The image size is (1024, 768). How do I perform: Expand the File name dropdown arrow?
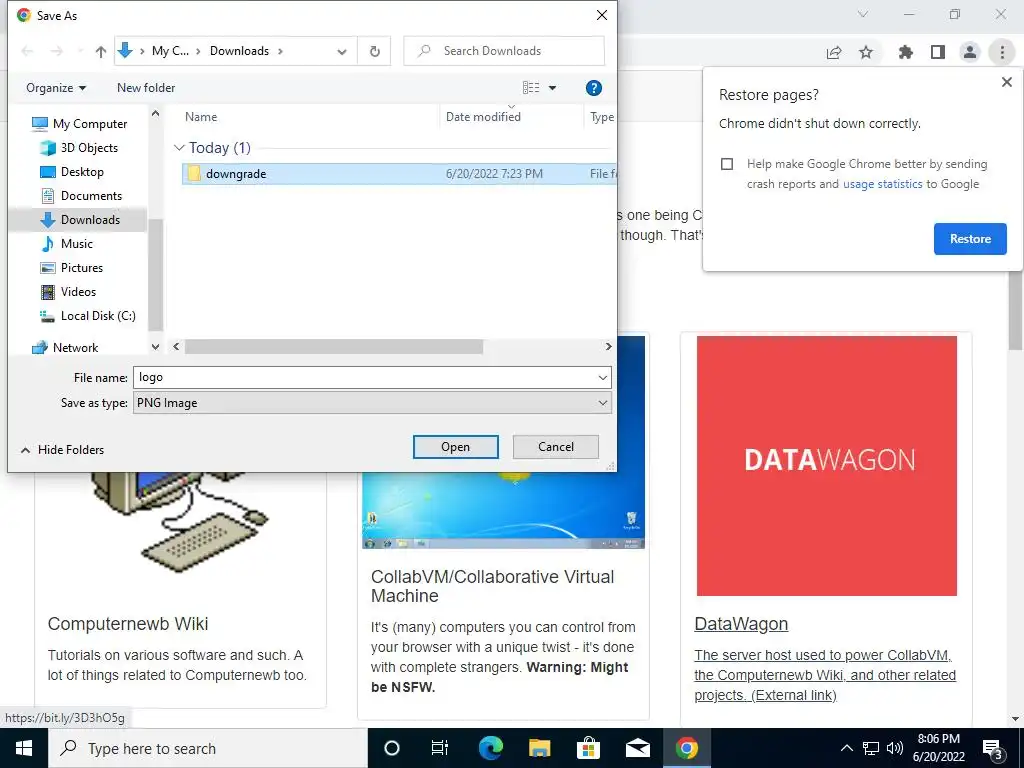(602, 377)
